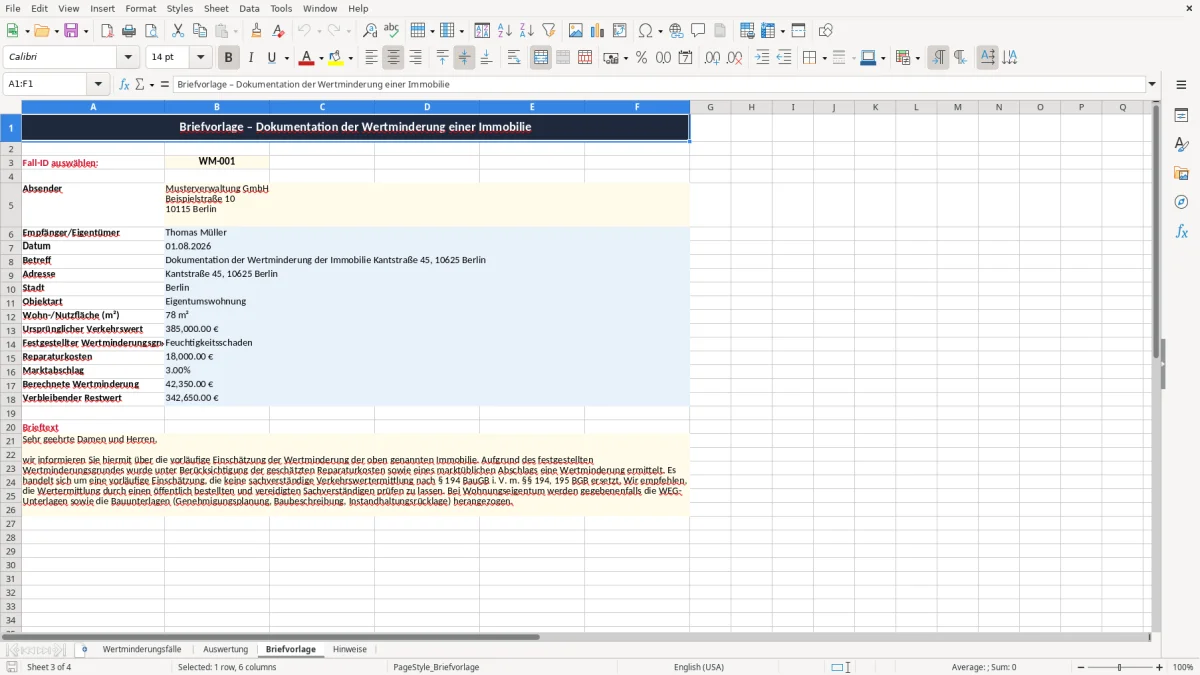Export directly as PDF
Screen dimensions: 1200x675
click(107, 31)
